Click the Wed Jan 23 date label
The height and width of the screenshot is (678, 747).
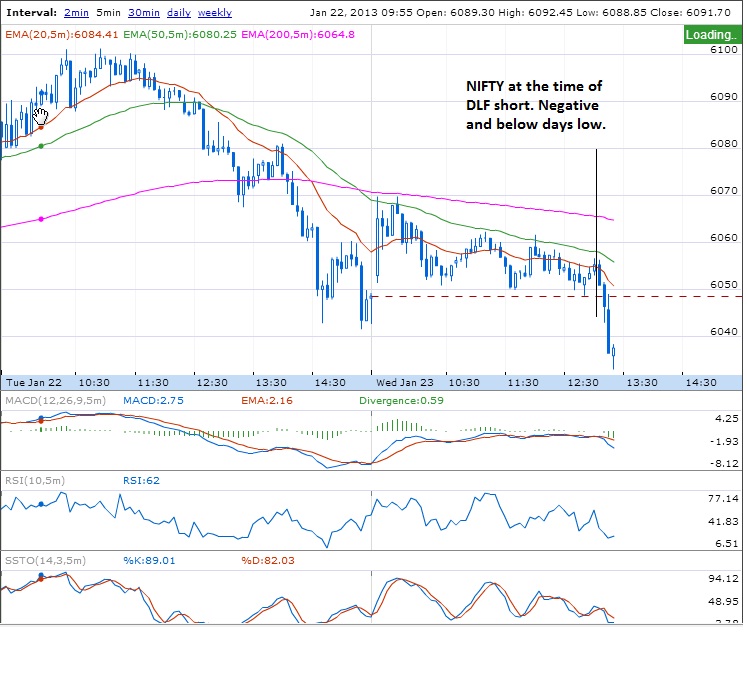tap(405, 383)
